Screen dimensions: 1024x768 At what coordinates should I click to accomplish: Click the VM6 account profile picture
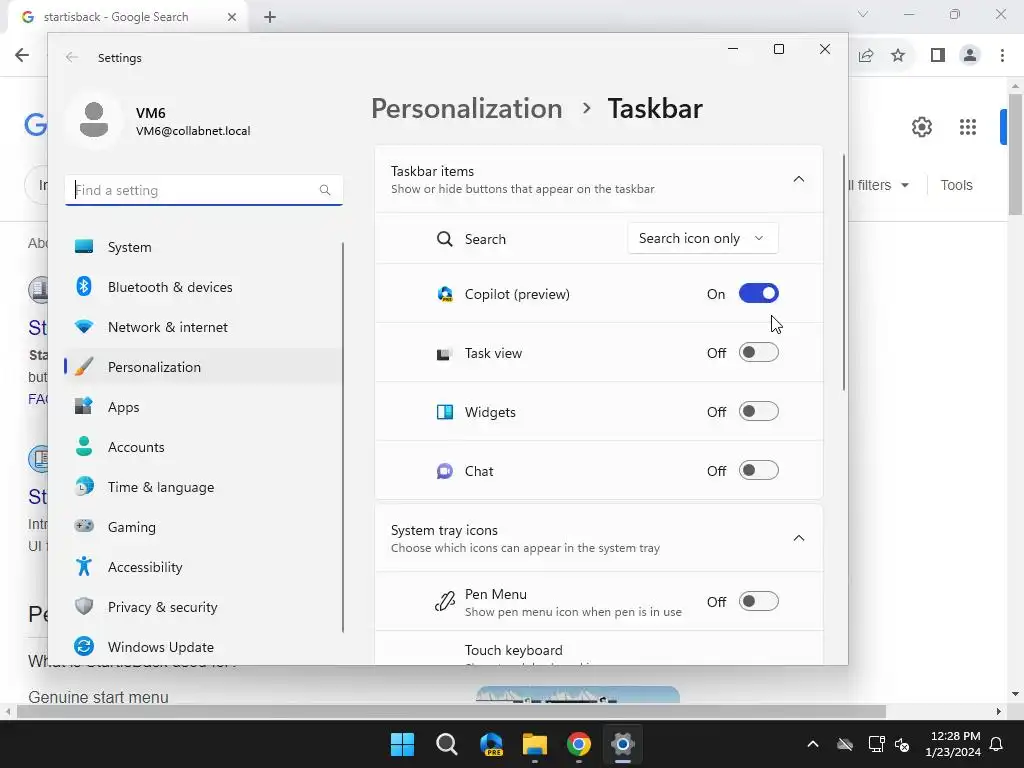pyautogui.click(x=94, y=120)
